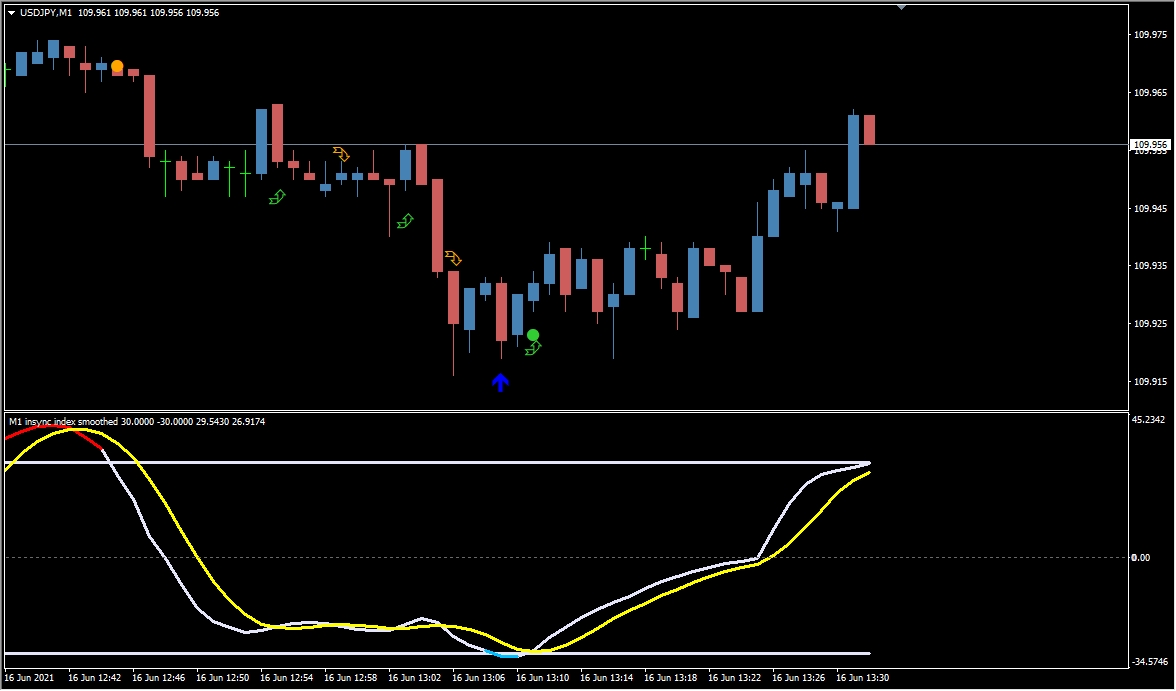
Task: Click the 16 Jun 13:06 time label
Action: (479, 677)
